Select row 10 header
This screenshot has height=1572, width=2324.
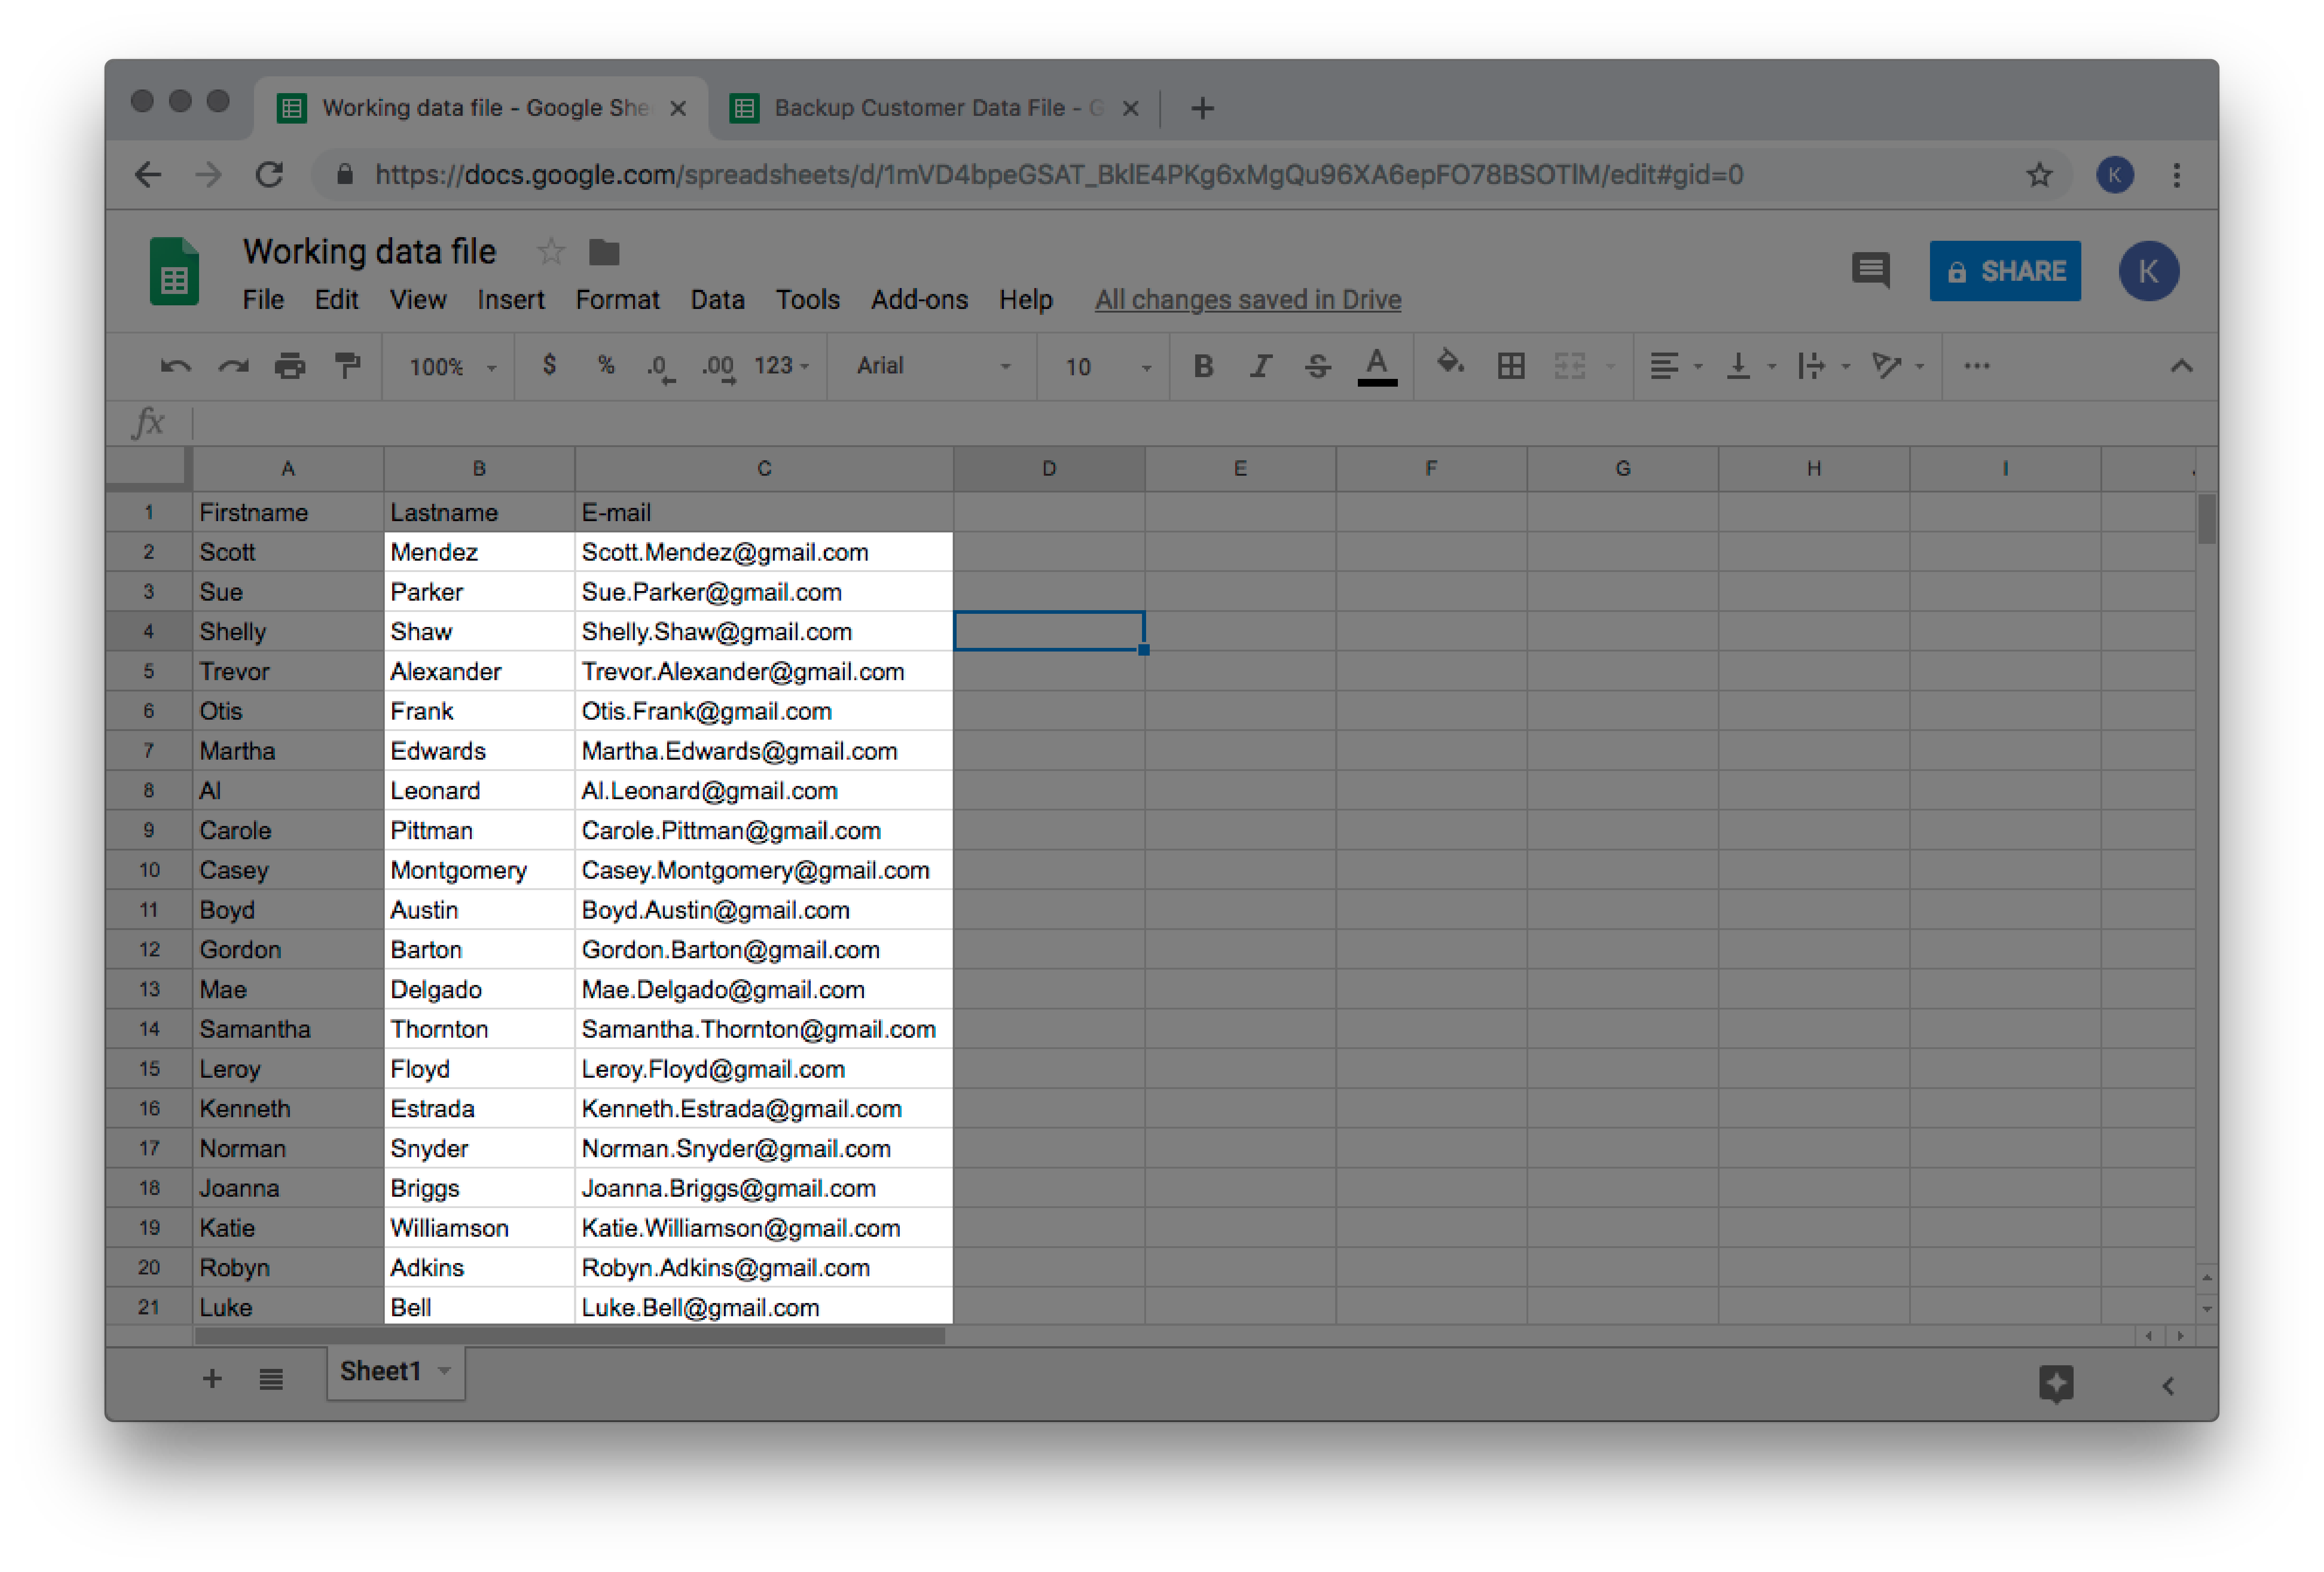pos(149,870)
